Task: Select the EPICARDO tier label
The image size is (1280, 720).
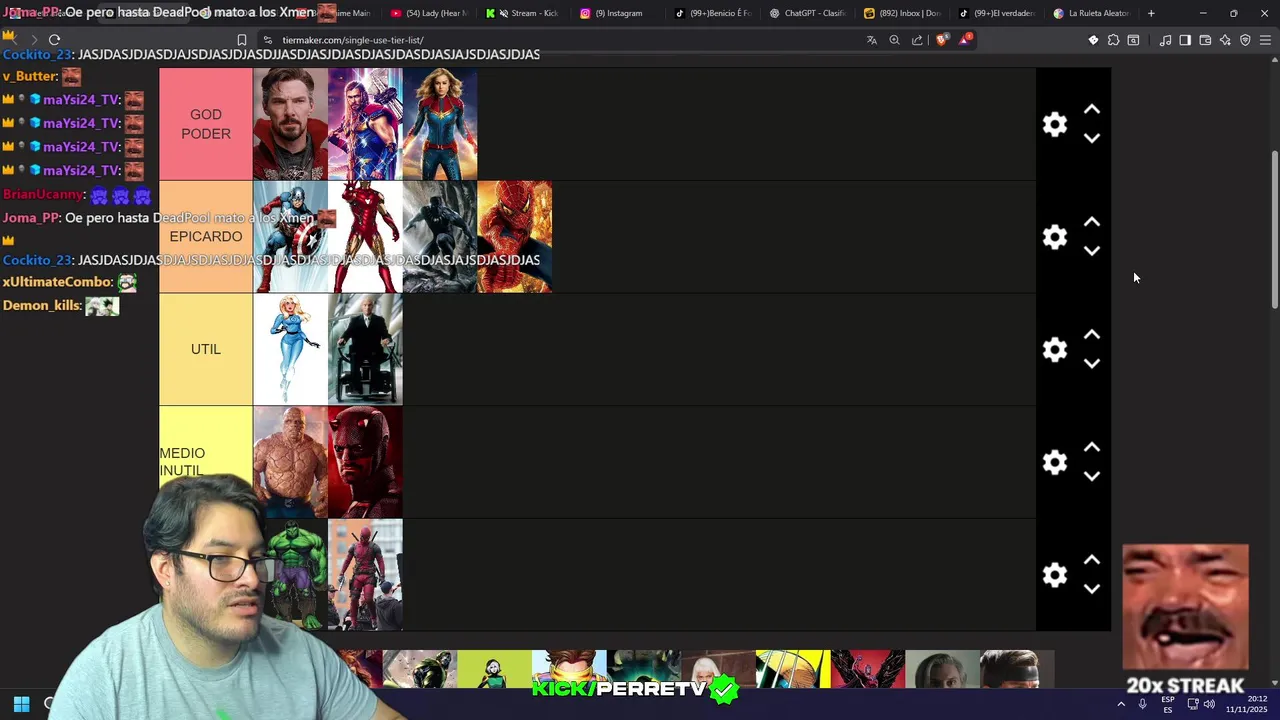Action: point(206,237)
